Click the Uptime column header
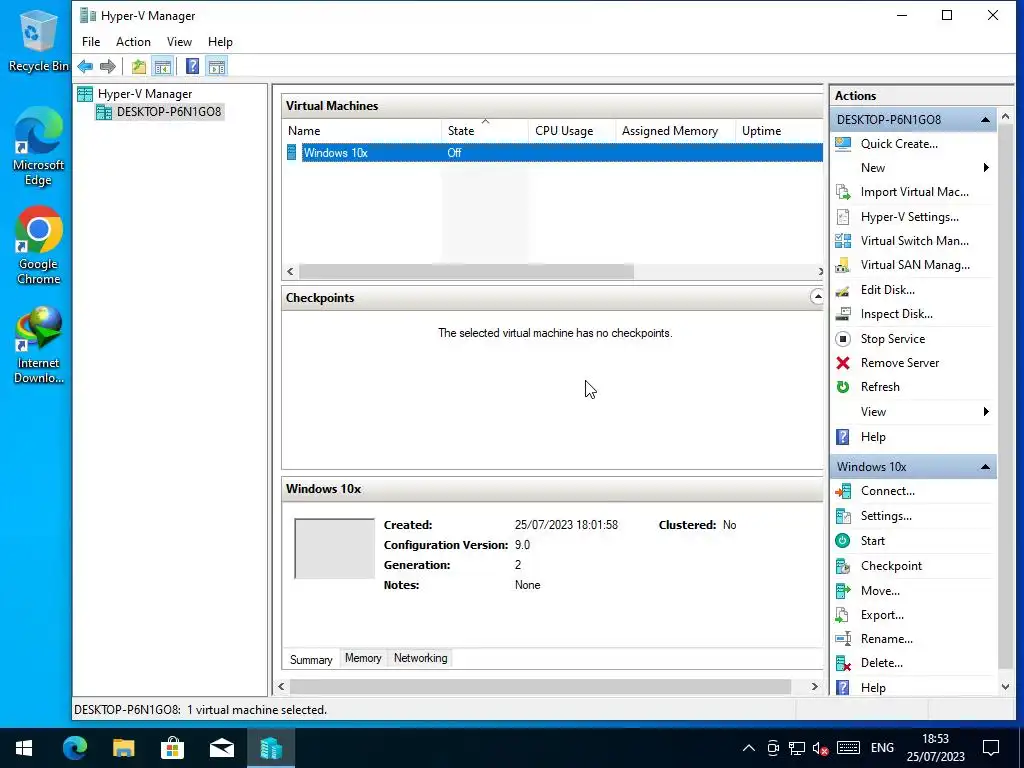This screenshot has width=1024, height=768. pos(779,131)
